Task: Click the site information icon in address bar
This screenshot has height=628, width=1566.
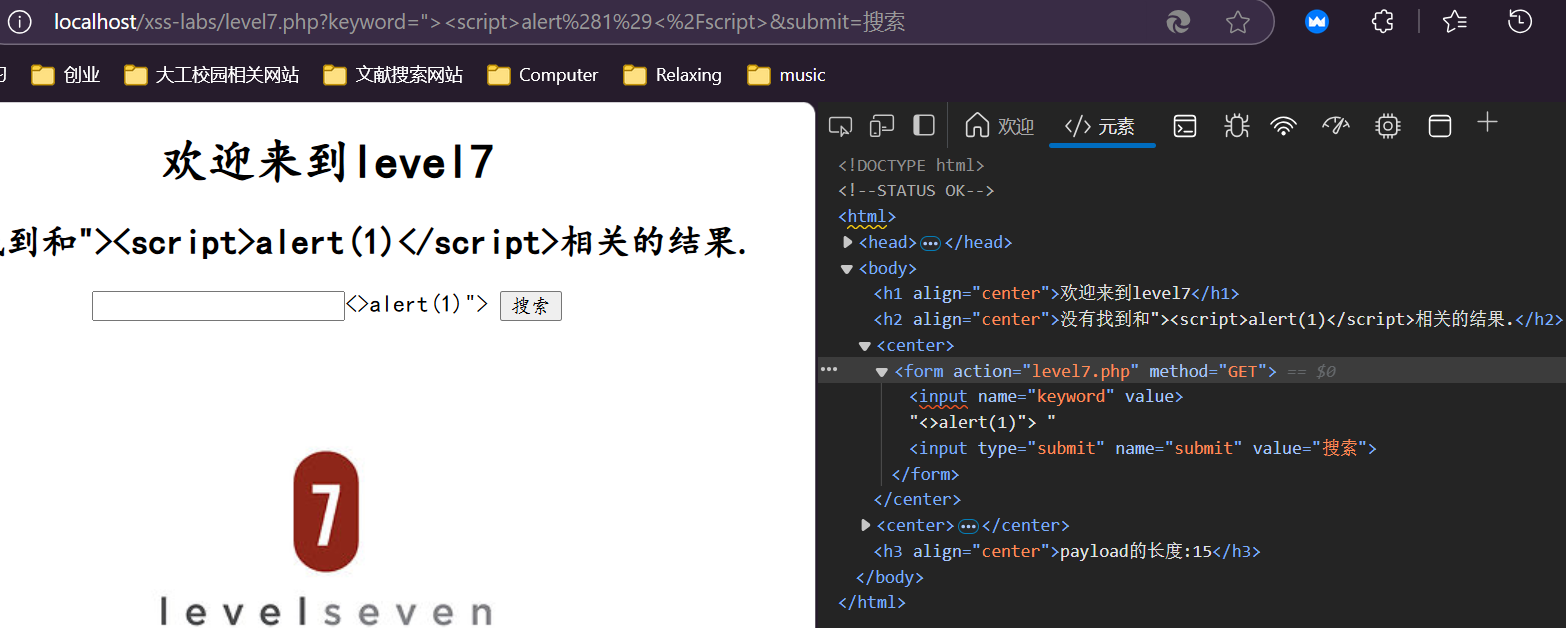Action: 19,21
